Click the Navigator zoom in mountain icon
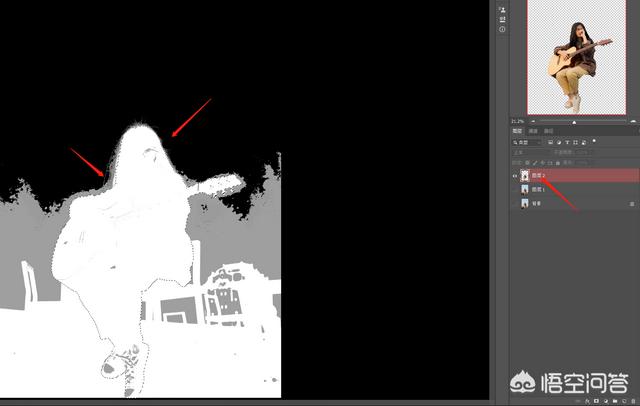Screen dimensions: 640x406 coord(633,121)
